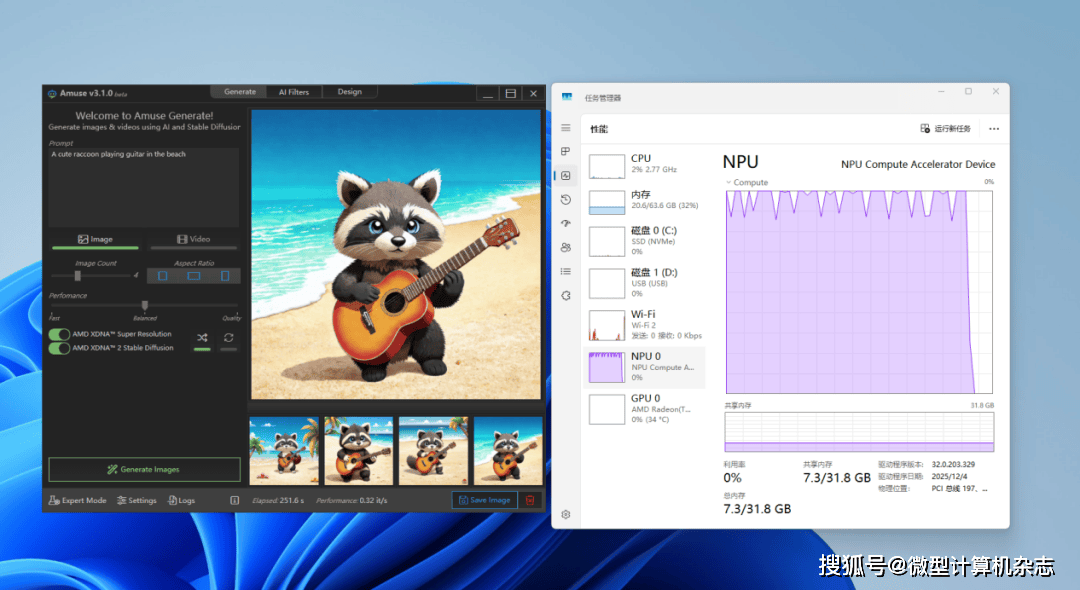The image size is (1080, 590).
Task: Click the shuffle seed icon
Action: point(202,338)
